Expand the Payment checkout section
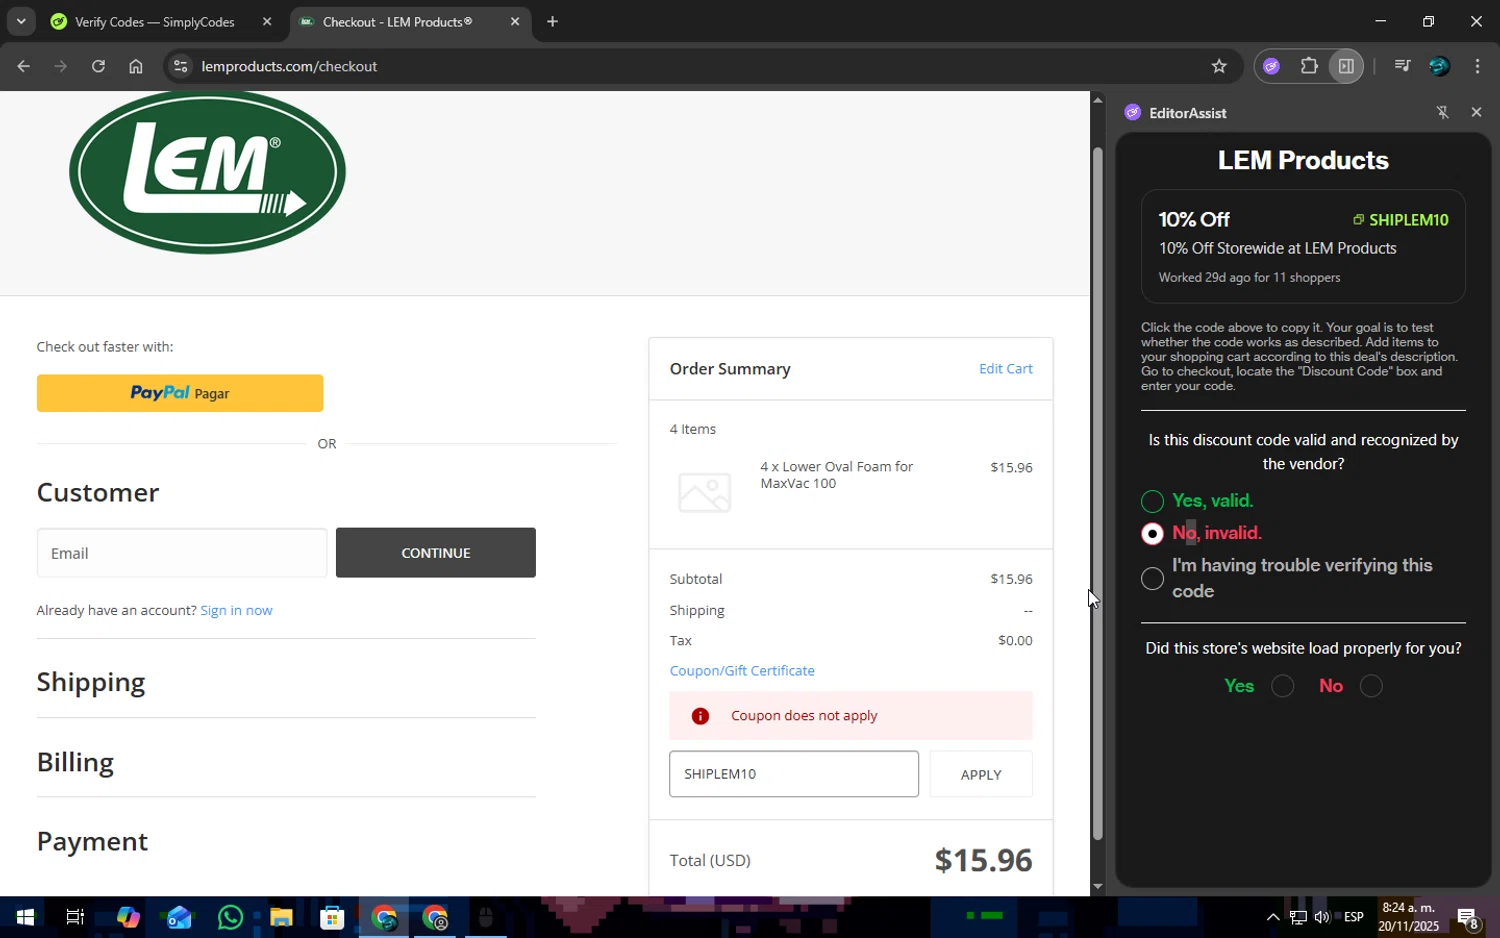 (x=92, y=842)
